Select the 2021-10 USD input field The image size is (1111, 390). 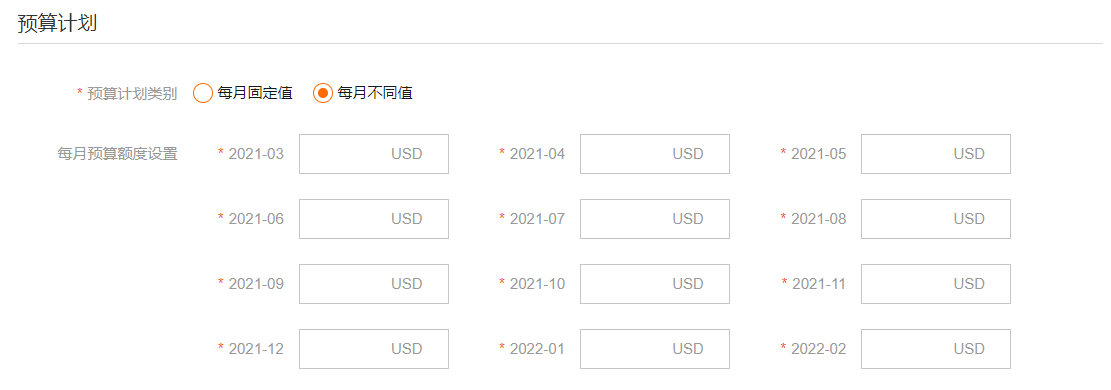655,284
